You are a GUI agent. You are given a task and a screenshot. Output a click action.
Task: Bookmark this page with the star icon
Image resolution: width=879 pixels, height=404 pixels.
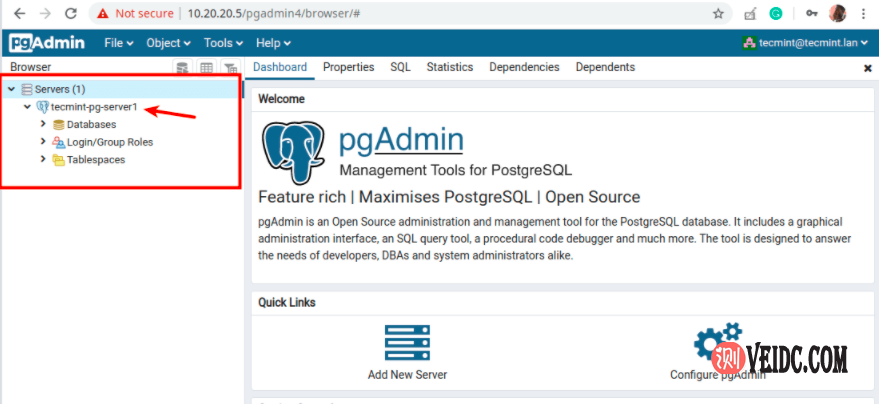[x=718, y=14]
